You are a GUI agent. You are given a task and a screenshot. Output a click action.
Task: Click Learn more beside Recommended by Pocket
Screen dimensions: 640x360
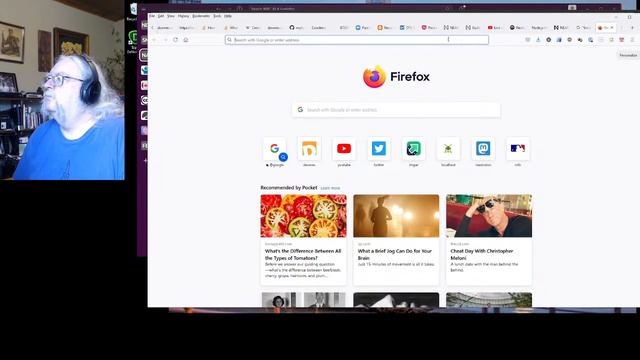(x=330, y=188)
